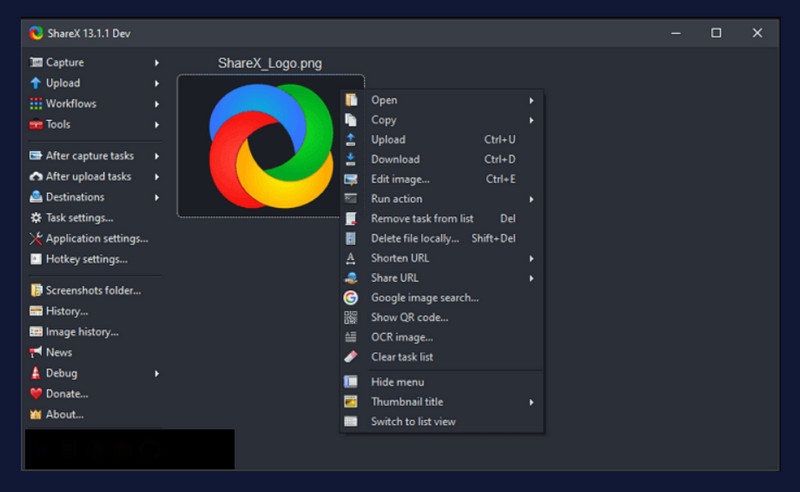Viewport: 800px width, 492px height.
Task: Click the Destinations icon
Action: tap(36, 197)
